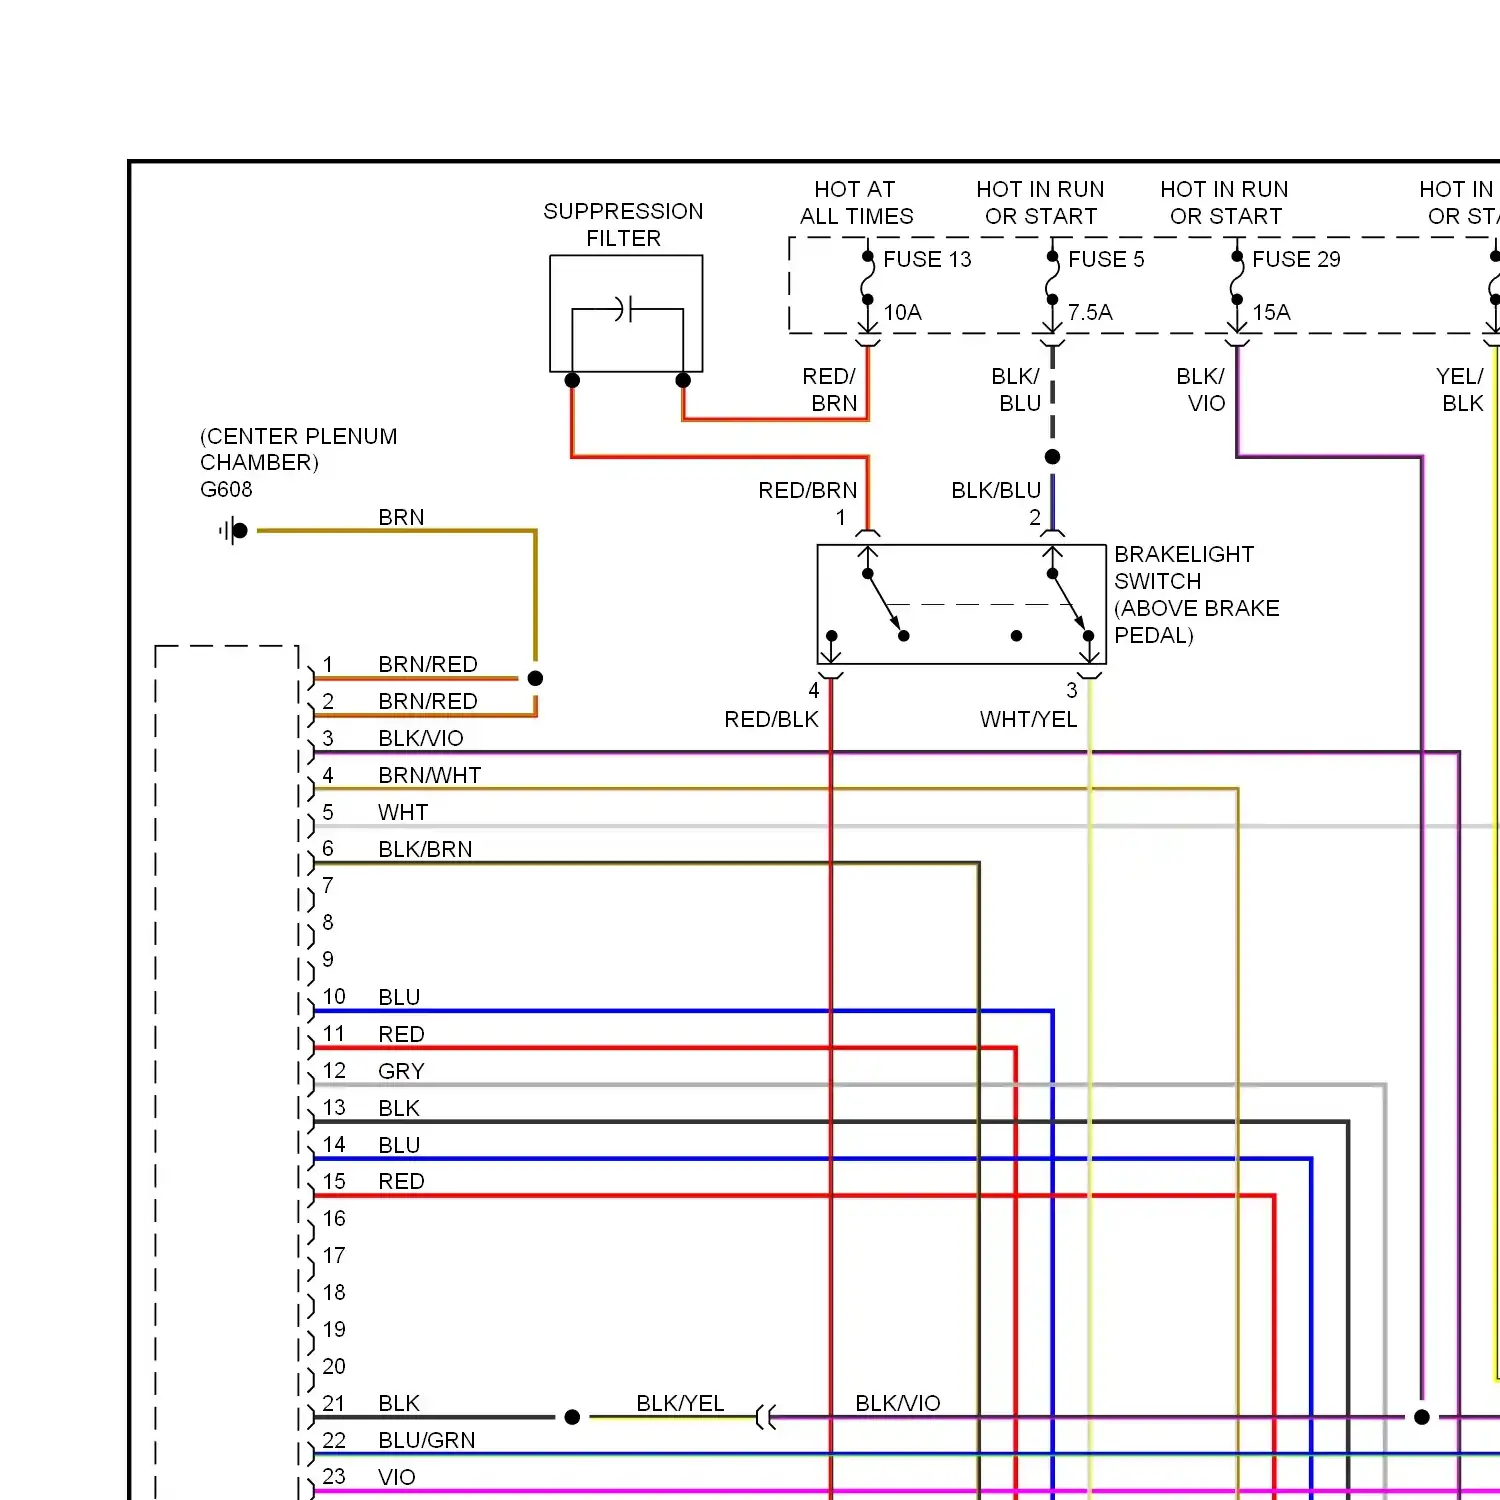
Task: Select connector pin 21 BLK label
Action: tap(399, 1403)
